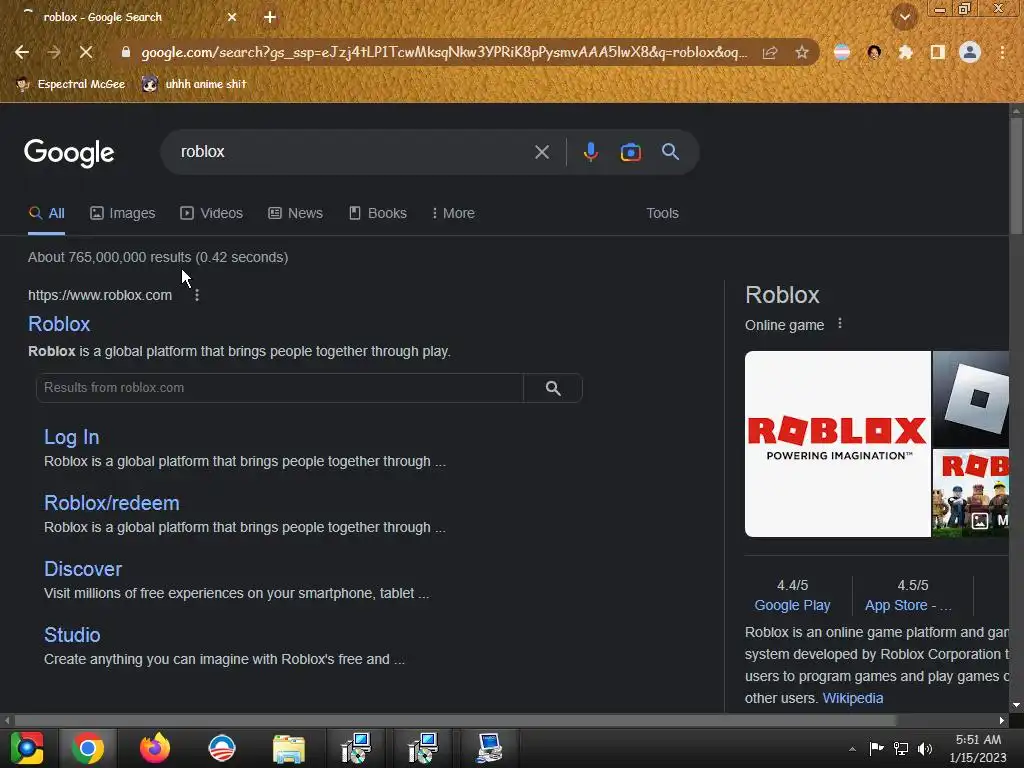
Task: Click the vertical page scrollbar
Action: 1016,176
